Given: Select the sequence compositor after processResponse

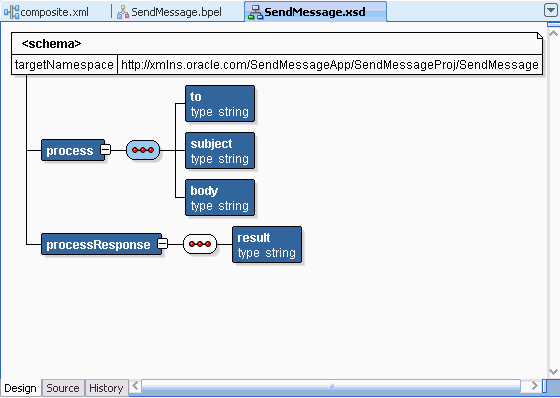Looking at the screenshot, I should 200,244.
